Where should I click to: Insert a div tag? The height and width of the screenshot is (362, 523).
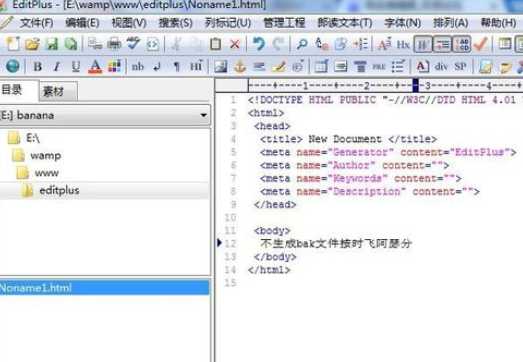click(441, 66)
